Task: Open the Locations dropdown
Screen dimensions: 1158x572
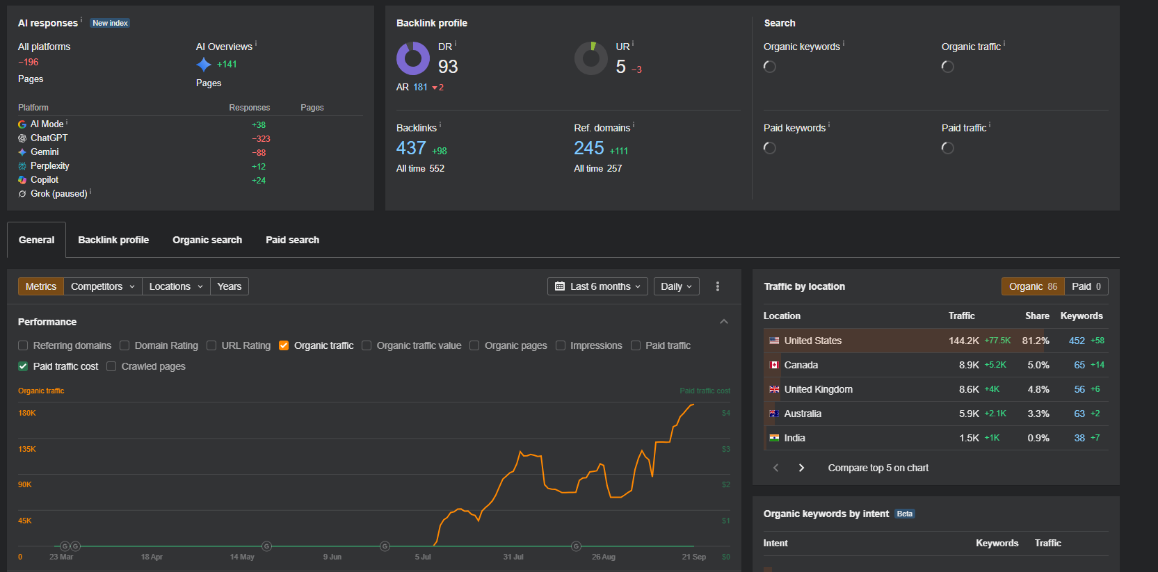Action: 176,286
